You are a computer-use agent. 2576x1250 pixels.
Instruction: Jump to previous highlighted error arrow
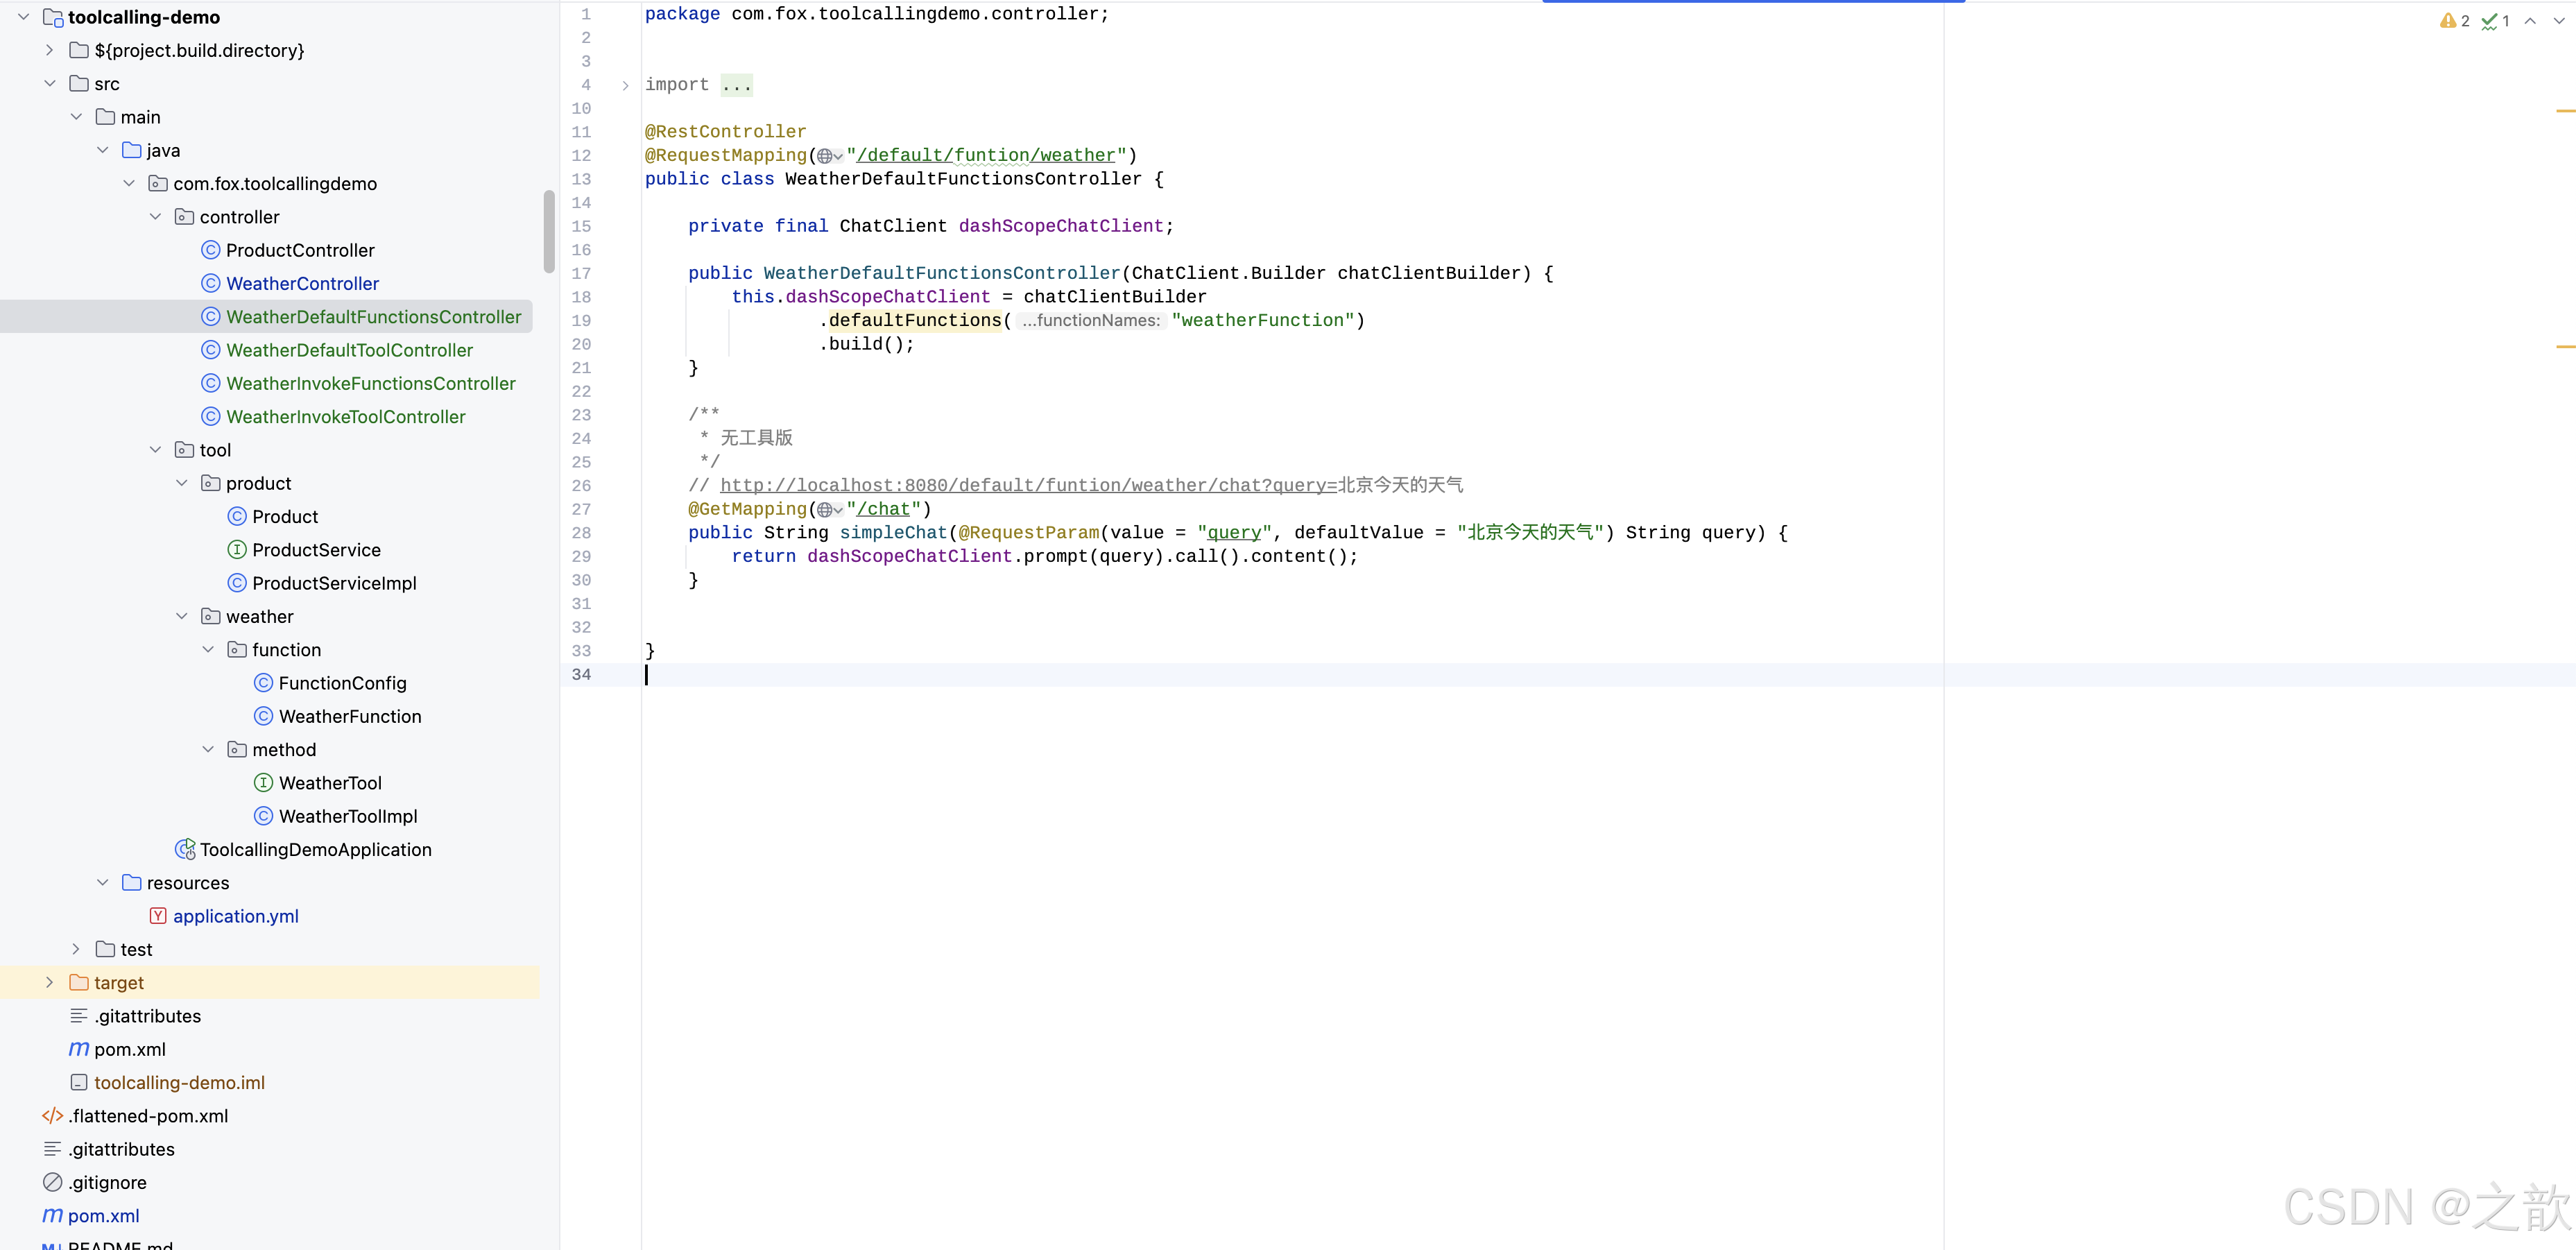click(2530, 21)
